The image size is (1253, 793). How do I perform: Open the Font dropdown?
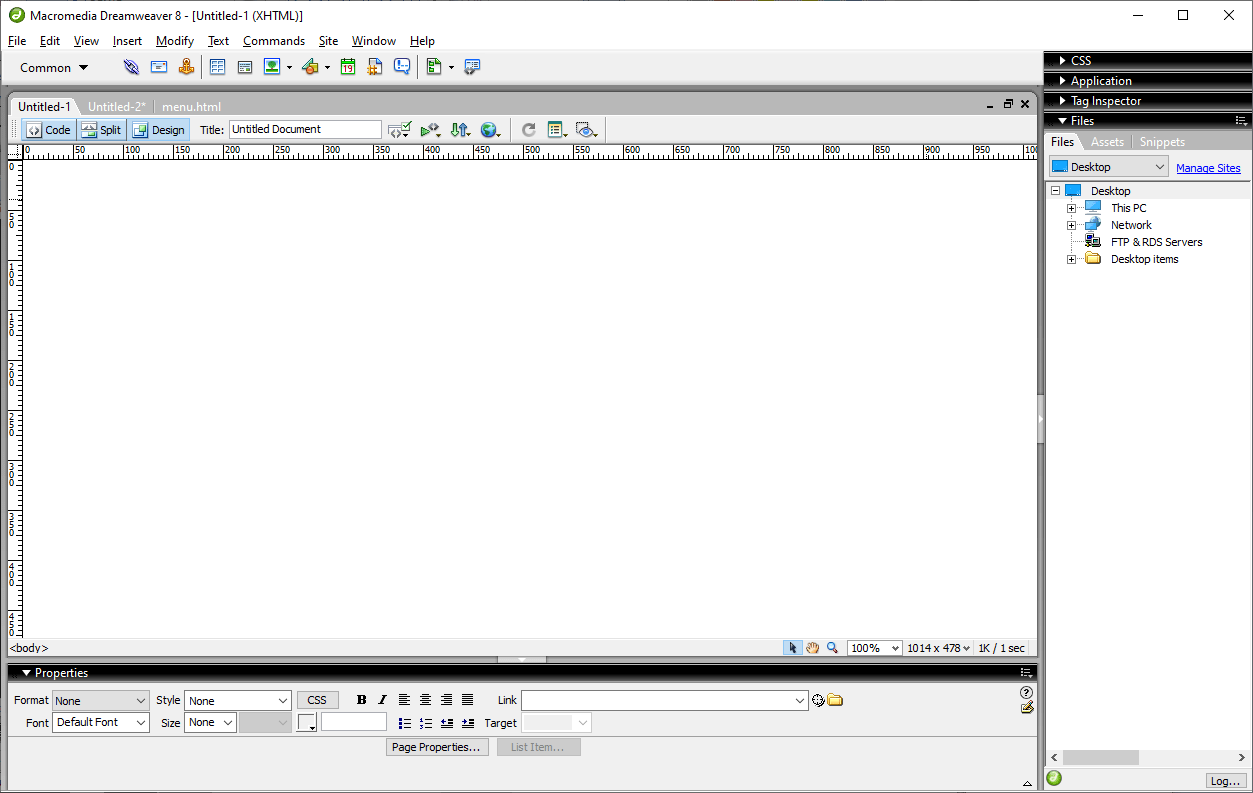click(x=101, y=722)
